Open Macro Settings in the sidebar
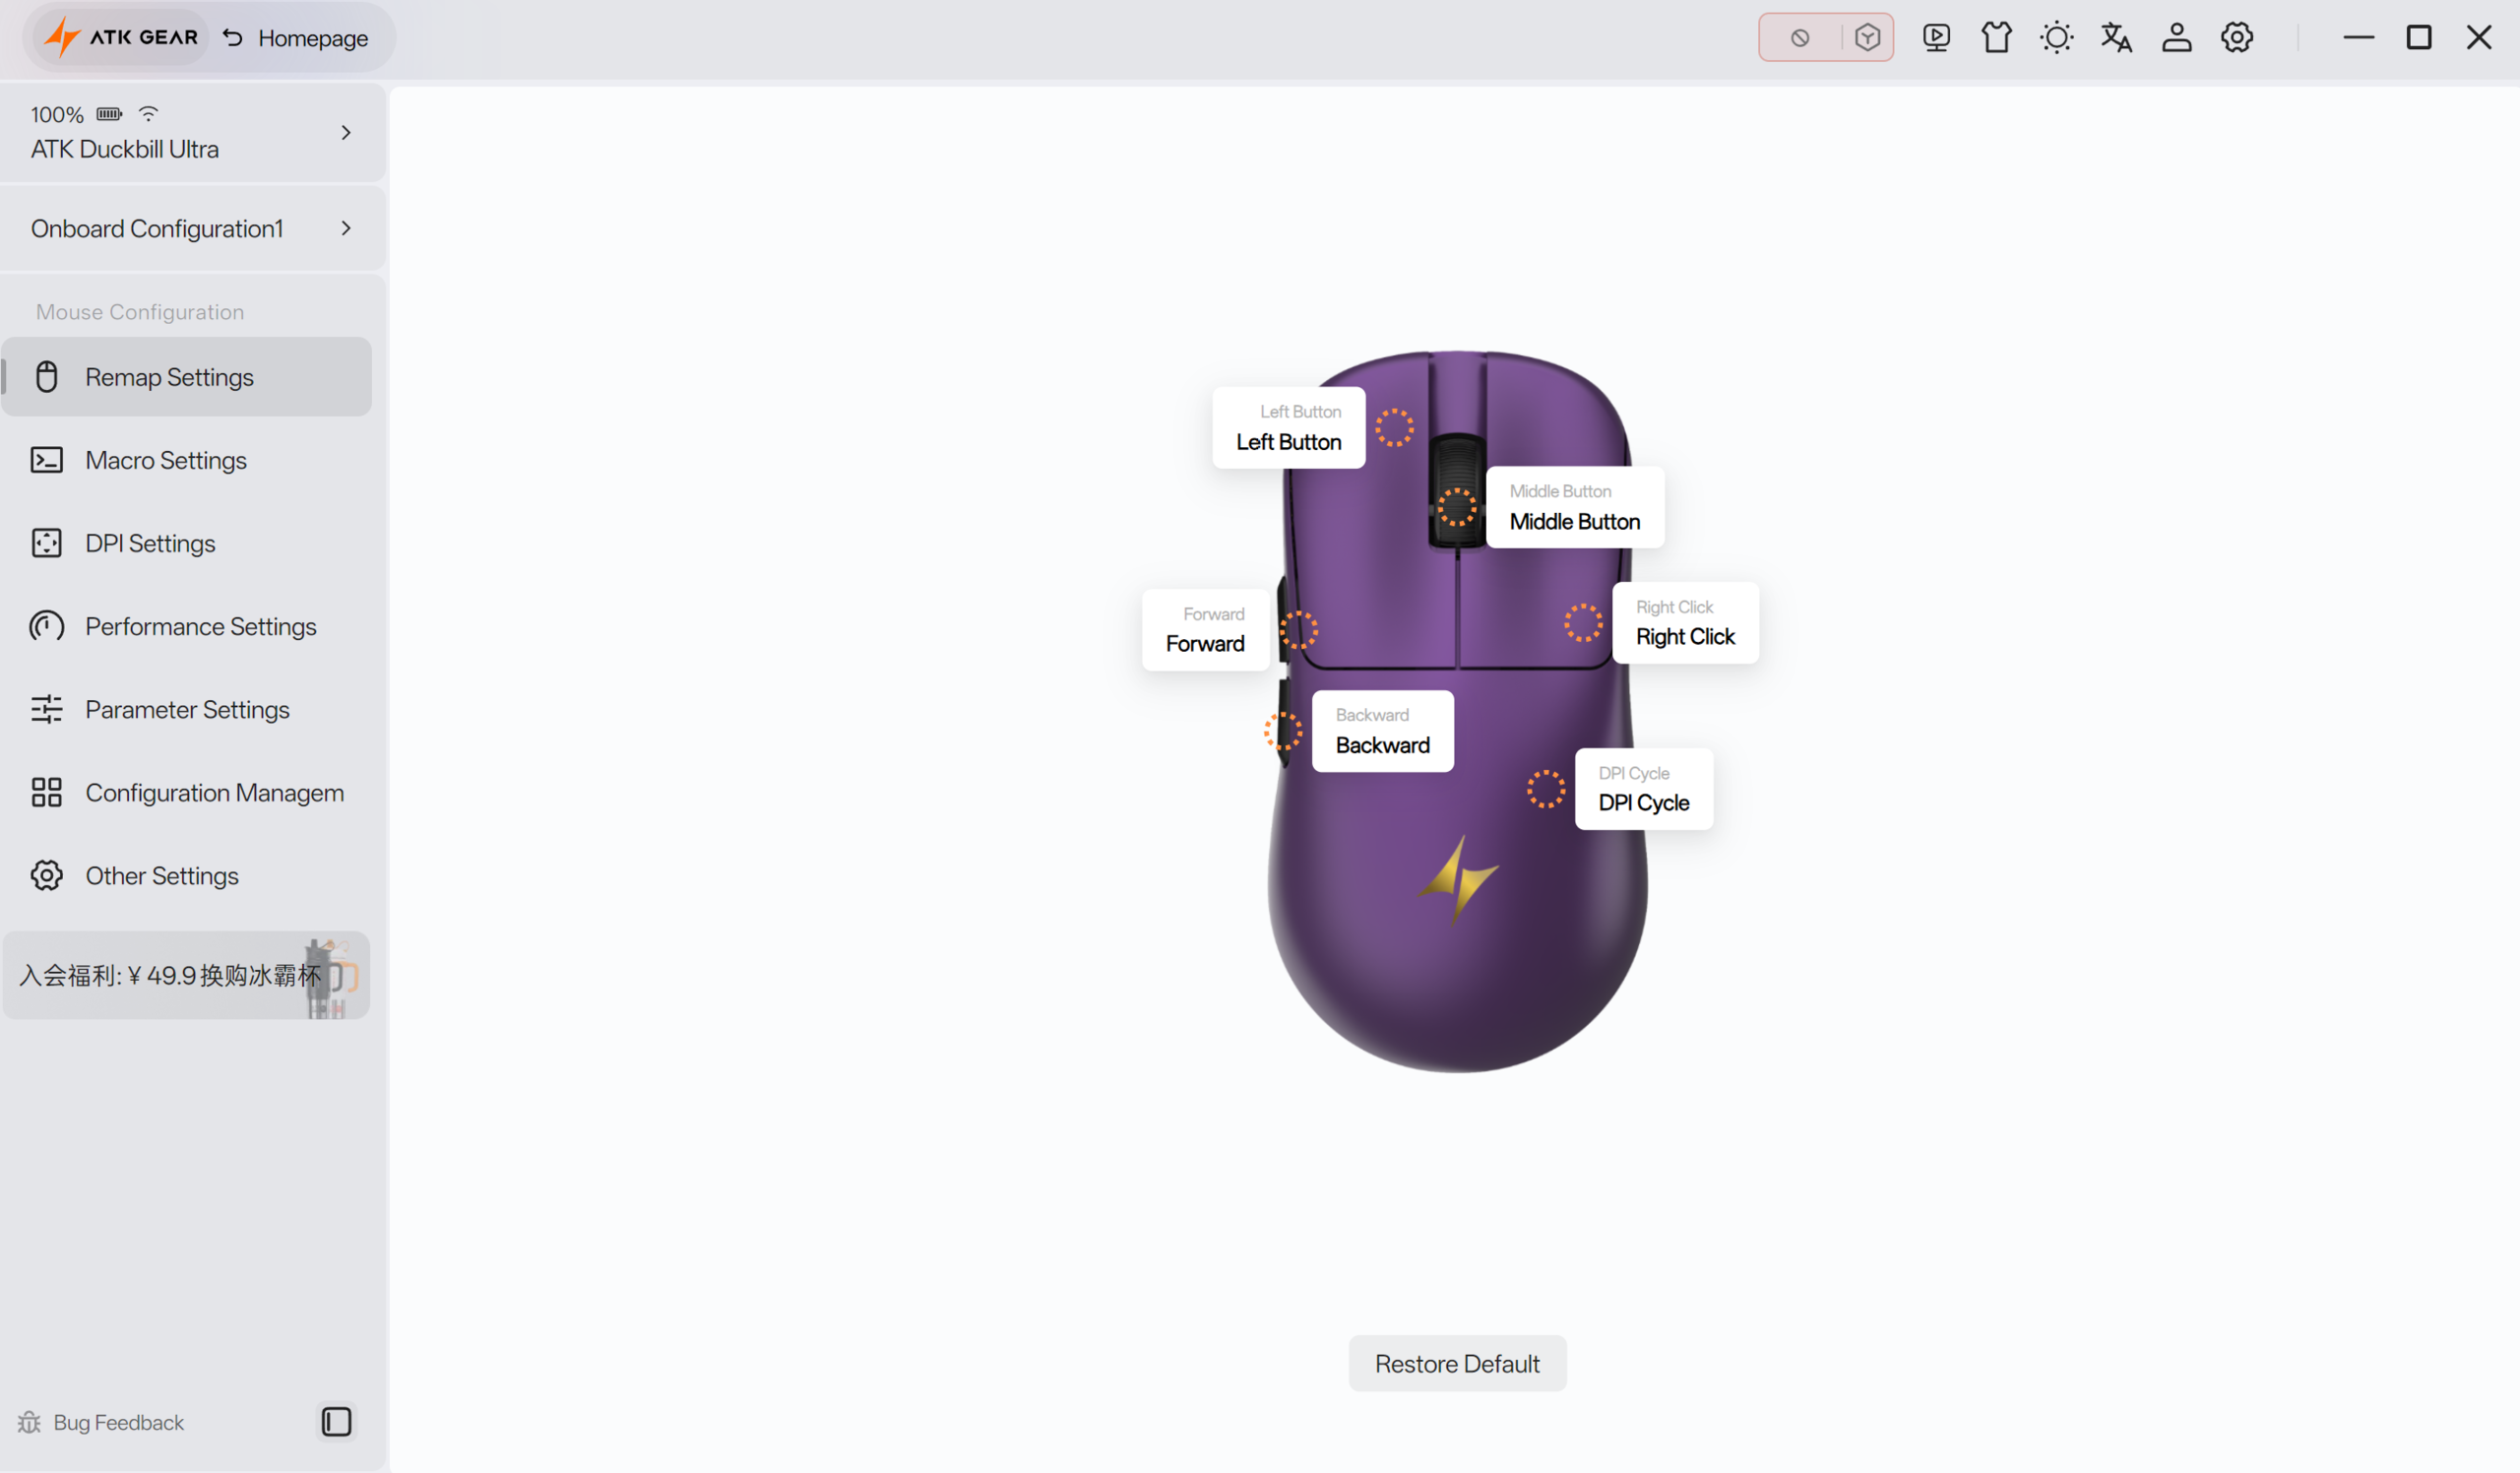This screenshot has width=2520, height=1473. point(166,460)
